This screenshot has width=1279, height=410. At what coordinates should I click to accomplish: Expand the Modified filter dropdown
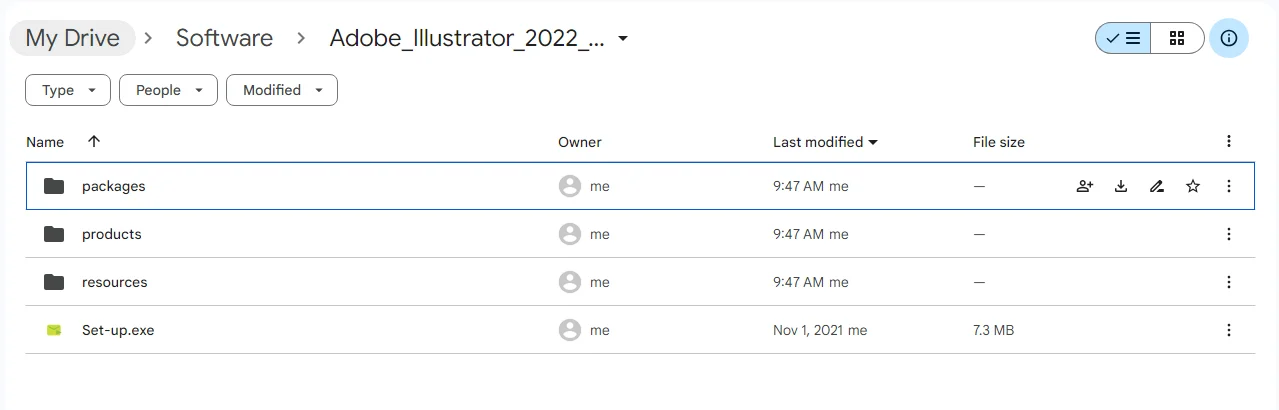[x=282, y=90]
